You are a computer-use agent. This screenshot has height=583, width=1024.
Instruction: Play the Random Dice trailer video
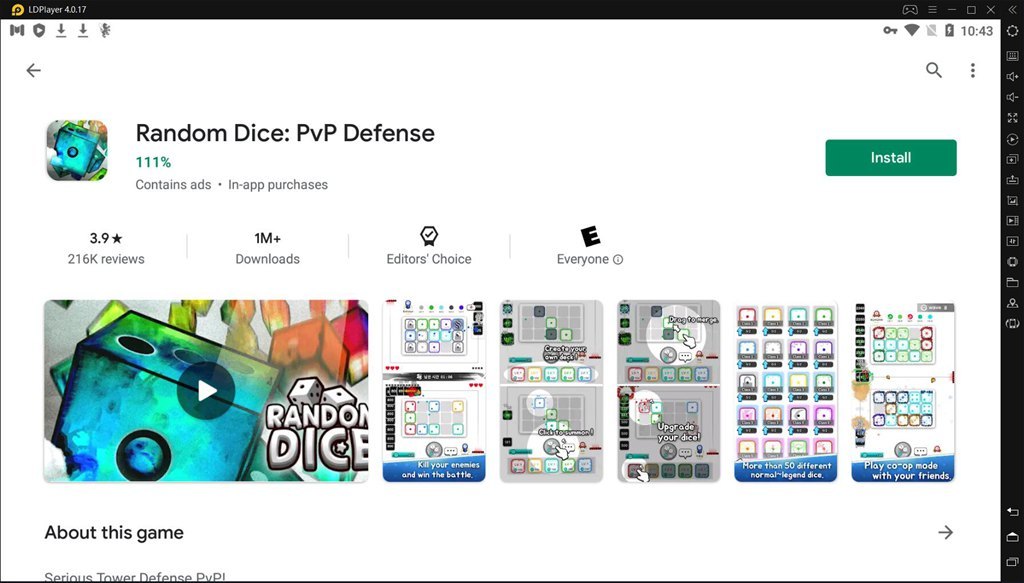207,391
